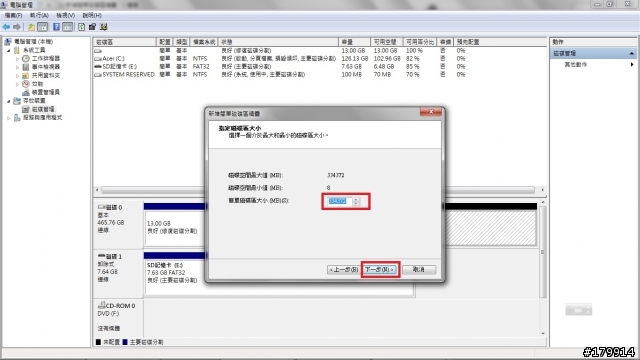Select SYSTEM RESERVED volume row
Image resolution: width=640 pixels, height=360 pixels.
click(x=281, y=75)
